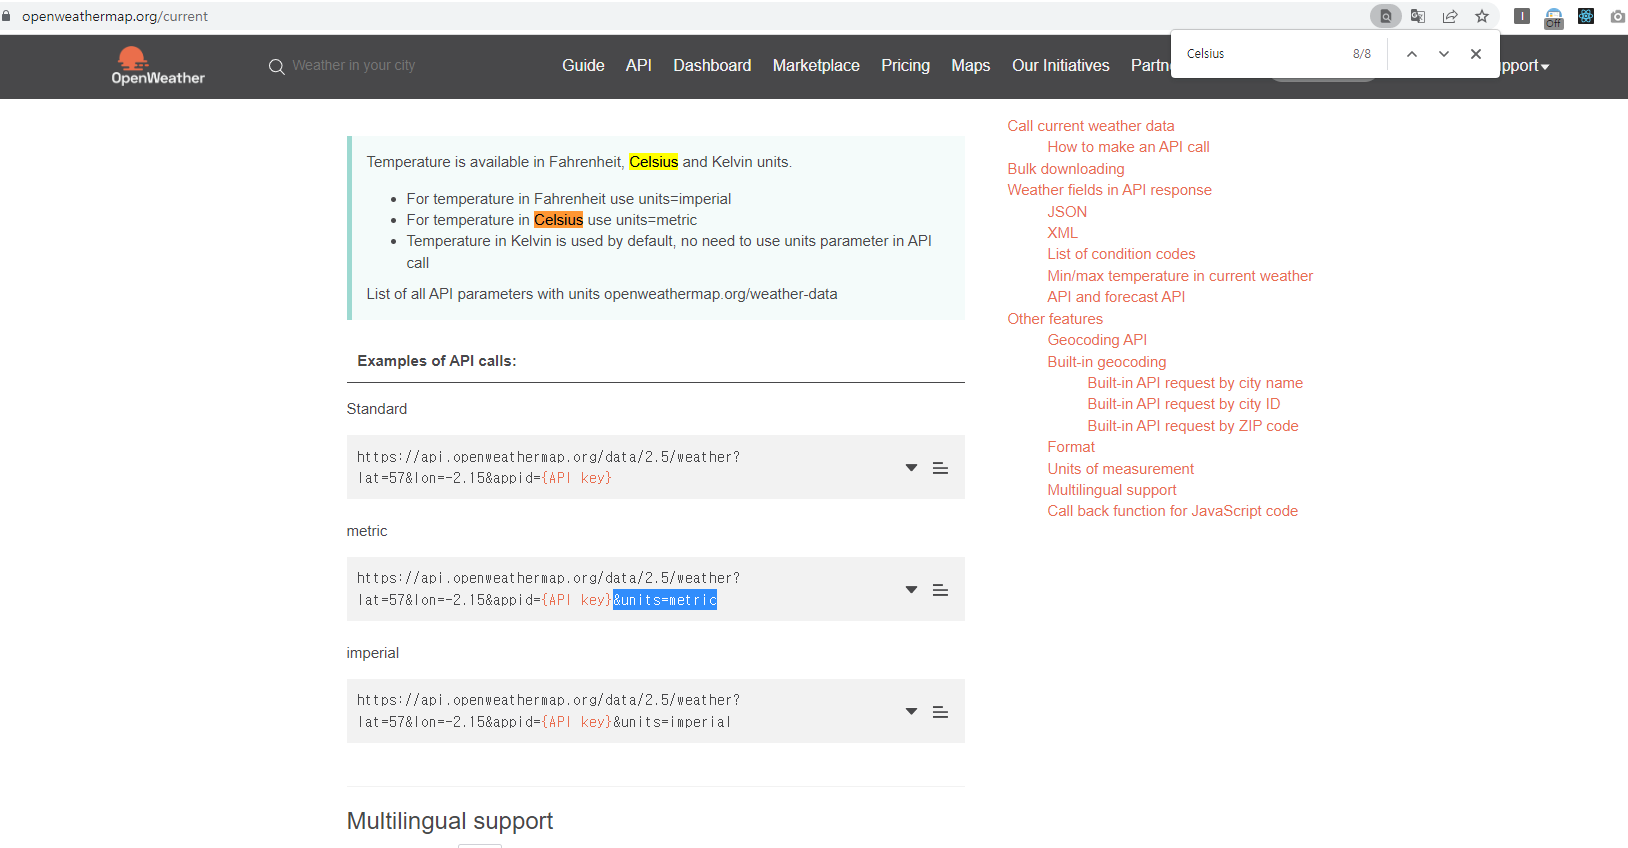Click the dark square extension icon
The width and height of the screenshot is (1628, 848).
click(x=1522, y=16)
